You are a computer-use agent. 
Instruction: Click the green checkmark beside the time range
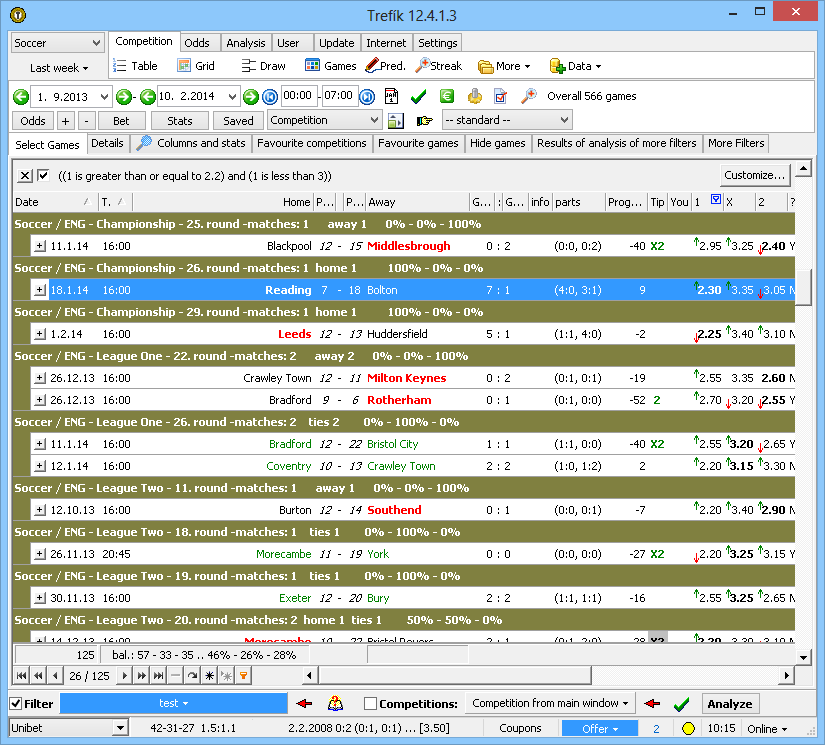click(x=418, y=96)
